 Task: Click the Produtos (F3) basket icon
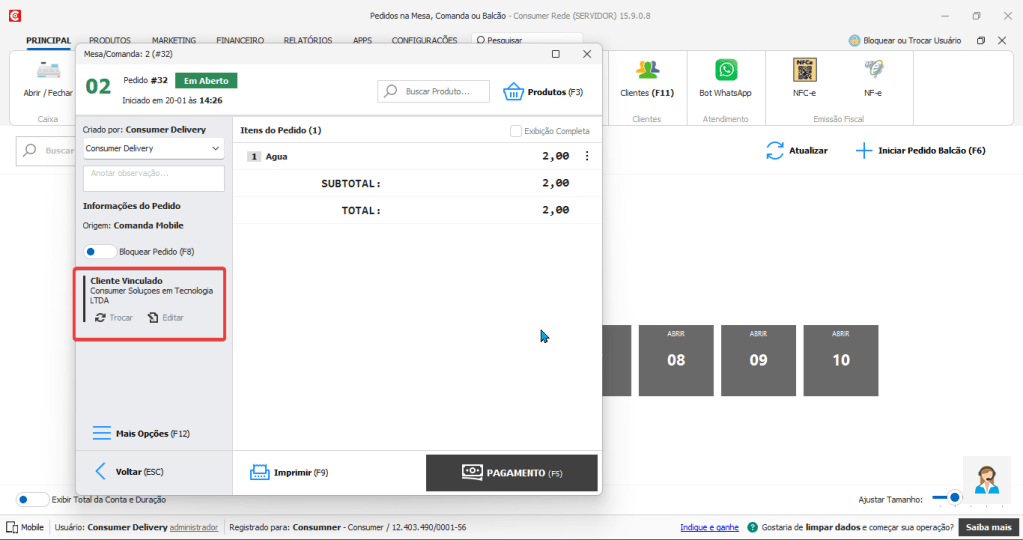514,92
